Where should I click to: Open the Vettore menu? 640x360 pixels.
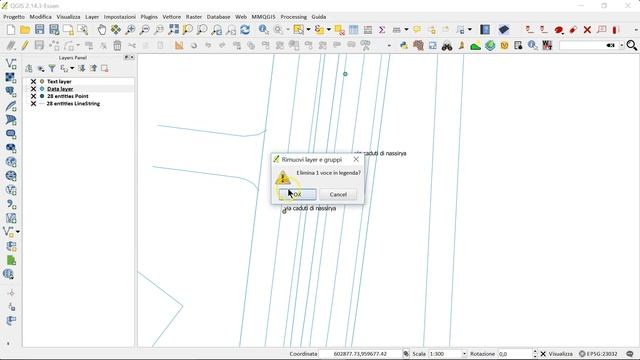171,17
